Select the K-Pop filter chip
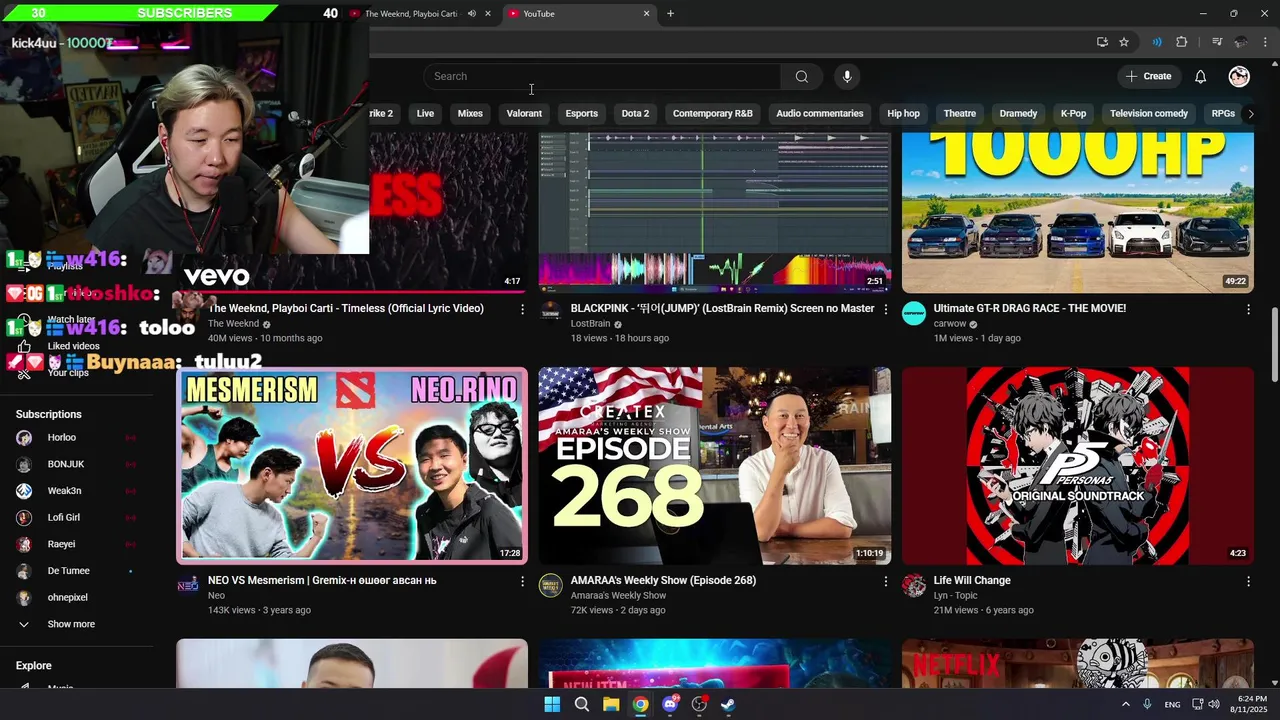1280x720 pixels. 1073,114
